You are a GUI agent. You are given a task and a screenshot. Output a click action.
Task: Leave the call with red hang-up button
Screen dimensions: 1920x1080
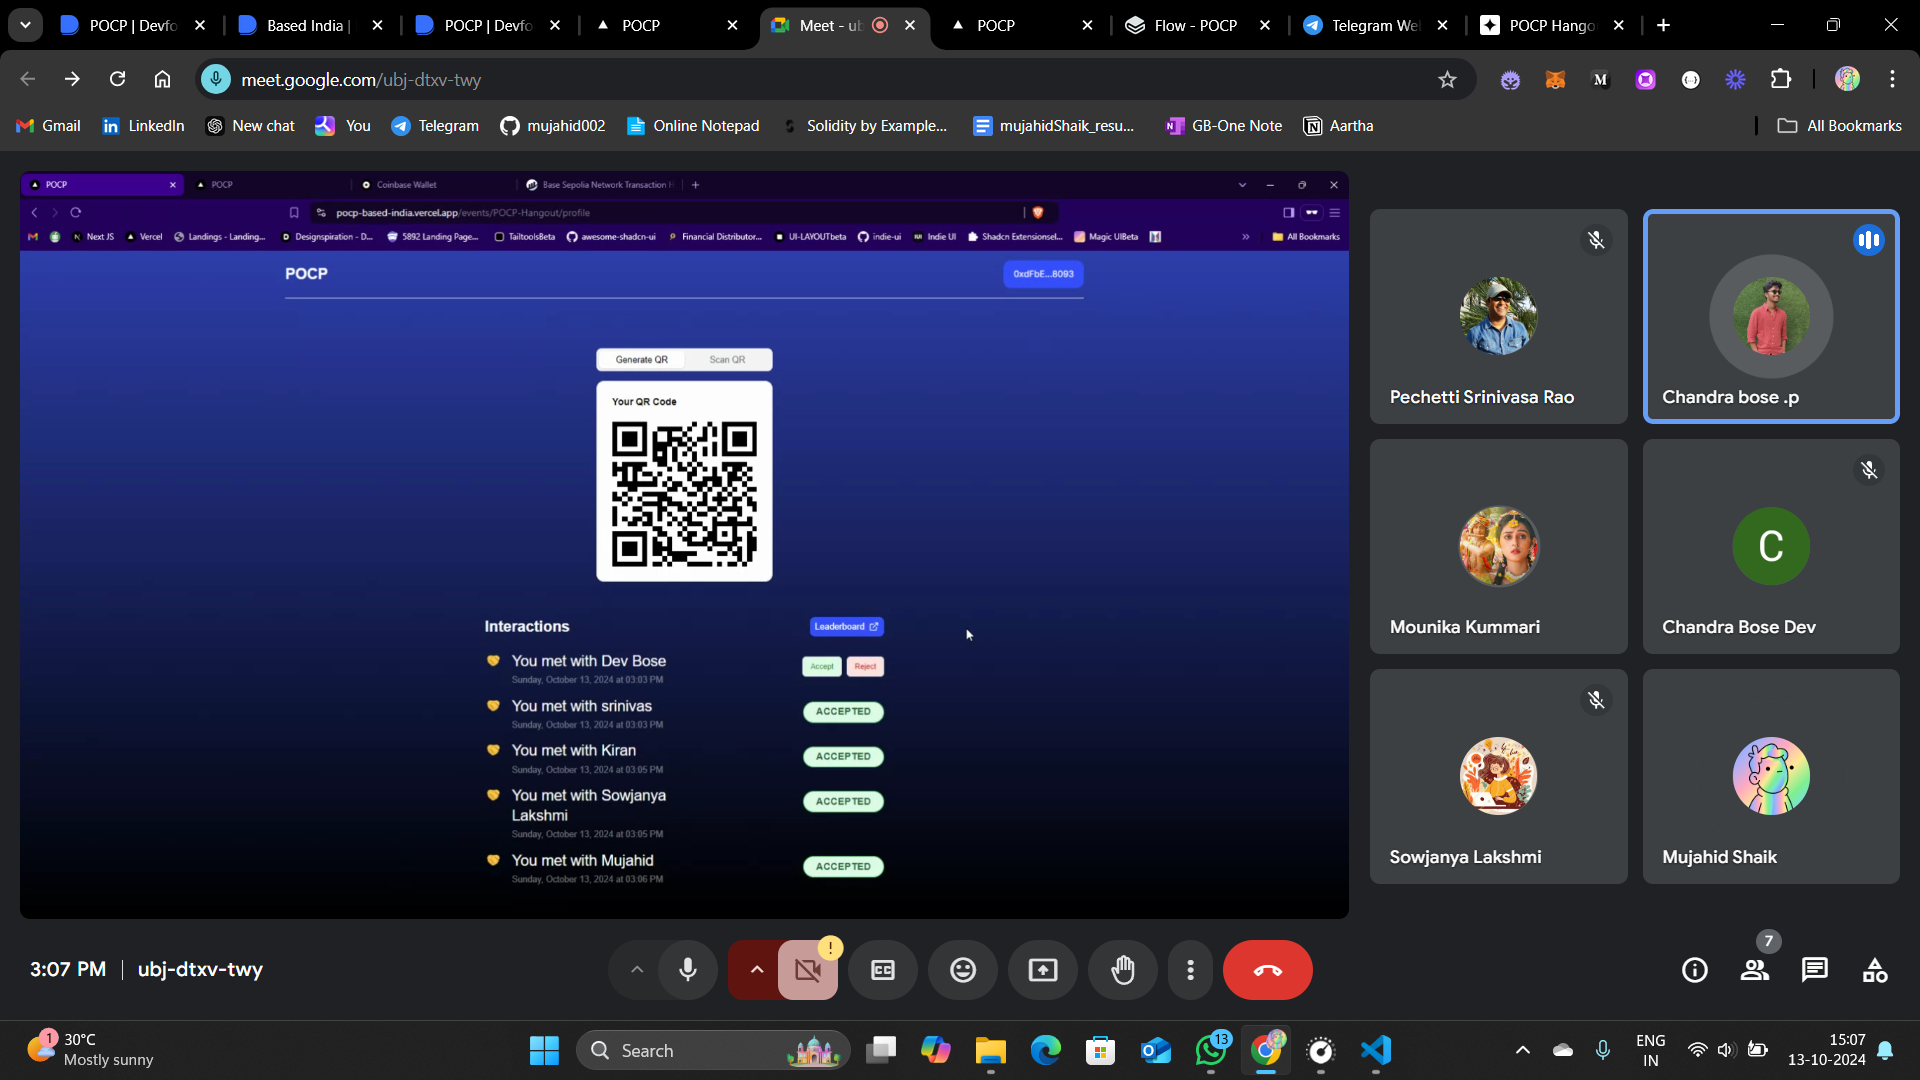click(x=1267, y=970)
